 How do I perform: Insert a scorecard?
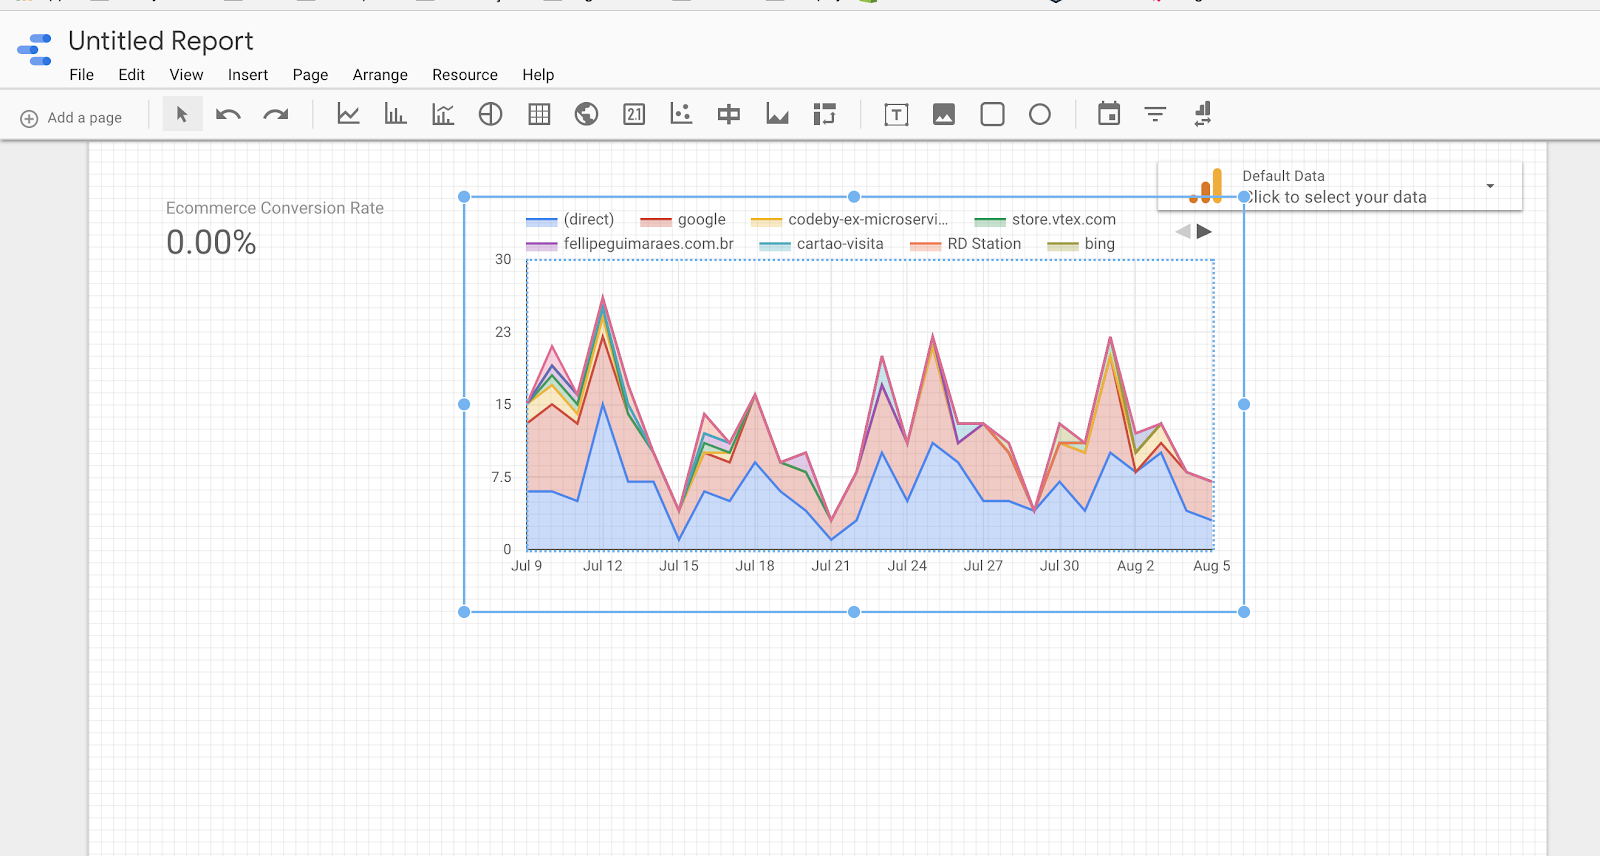(634, 114)
